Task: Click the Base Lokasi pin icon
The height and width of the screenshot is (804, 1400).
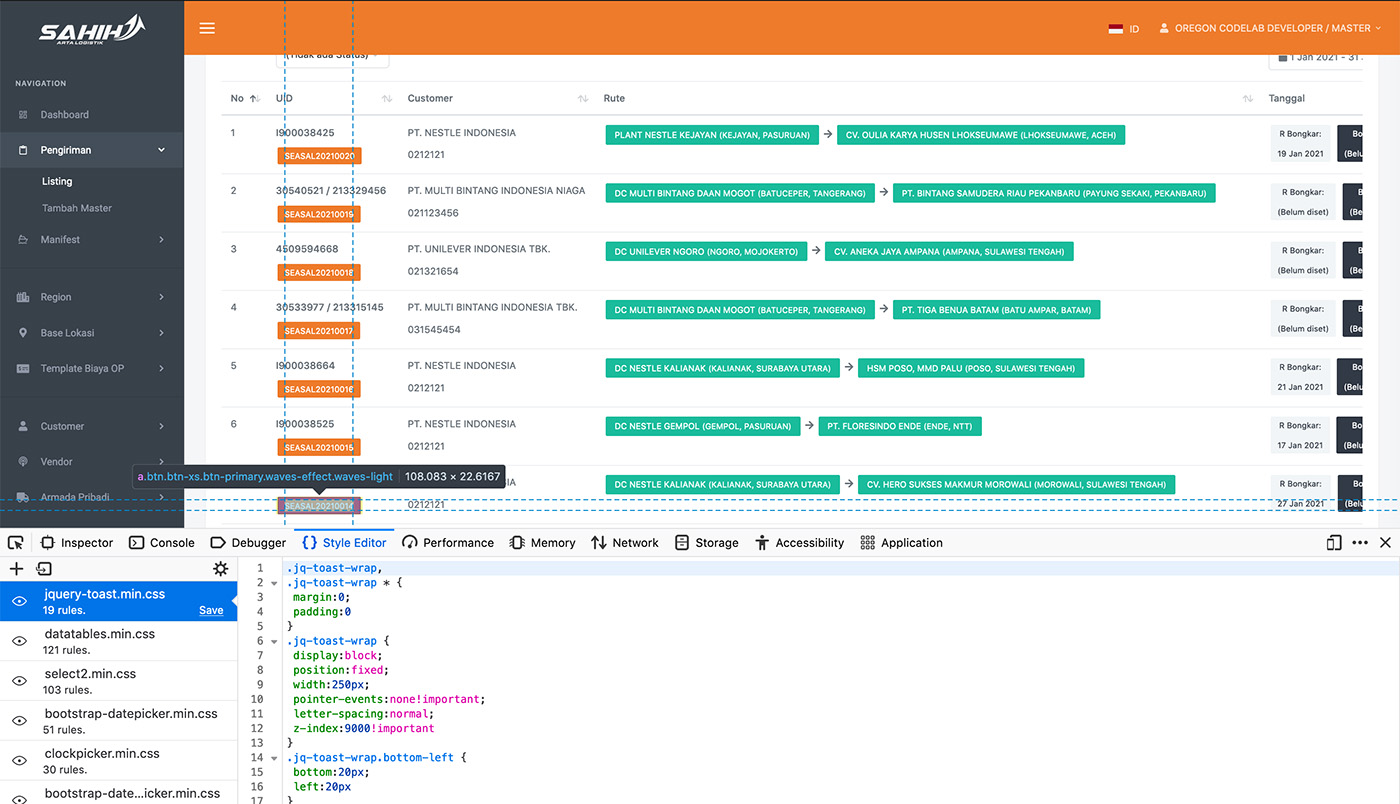Action: pos(23,333)
